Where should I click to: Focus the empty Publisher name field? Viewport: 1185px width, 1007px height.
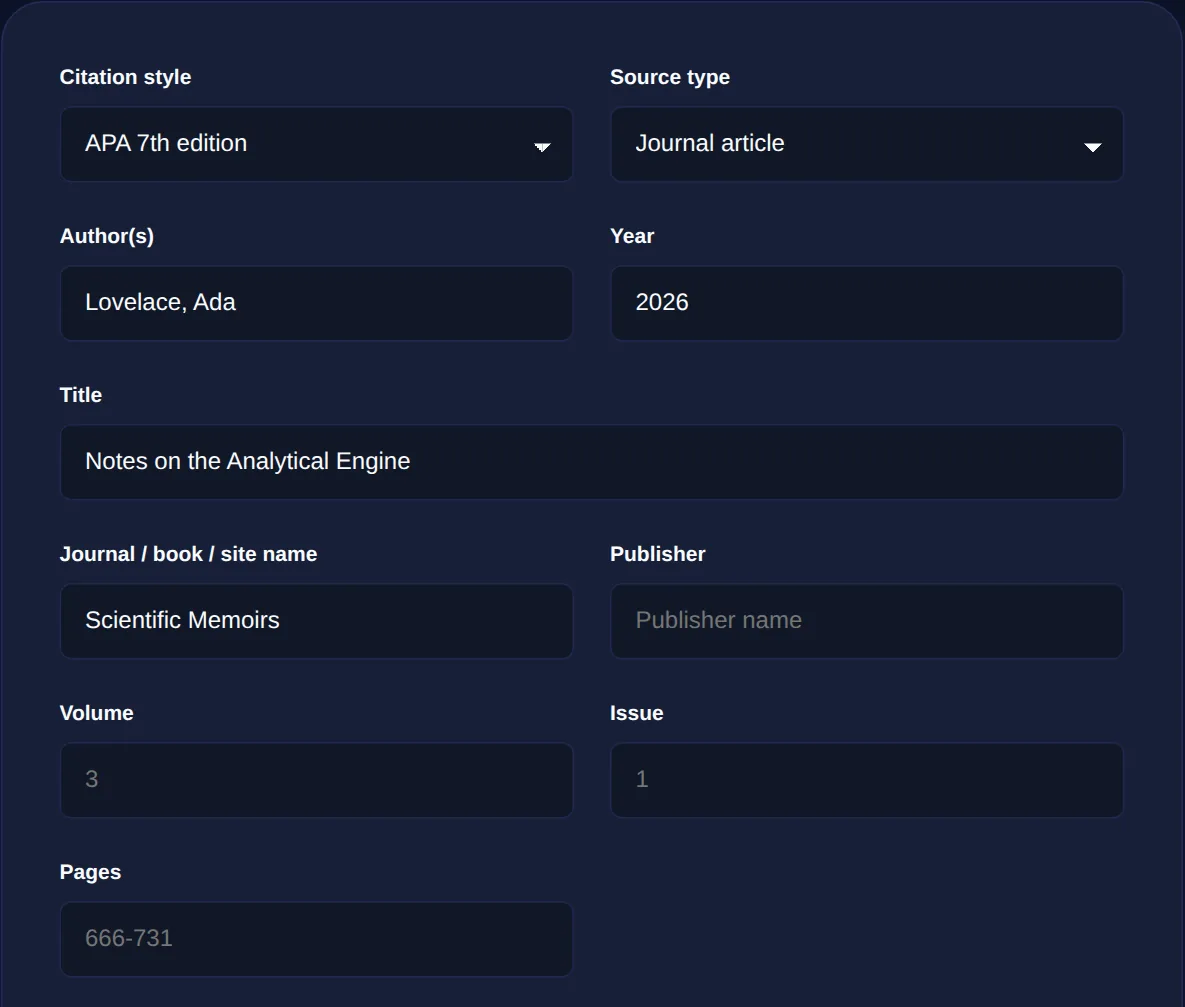(x=866, y=621)
